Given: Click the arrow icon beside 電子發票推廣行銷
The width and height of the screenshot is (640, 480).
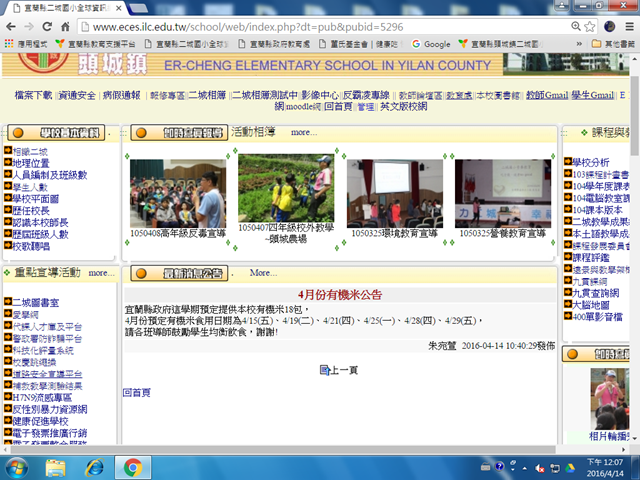Looking at the screenshot, I should pyautogui.click(x=8, y=431).
